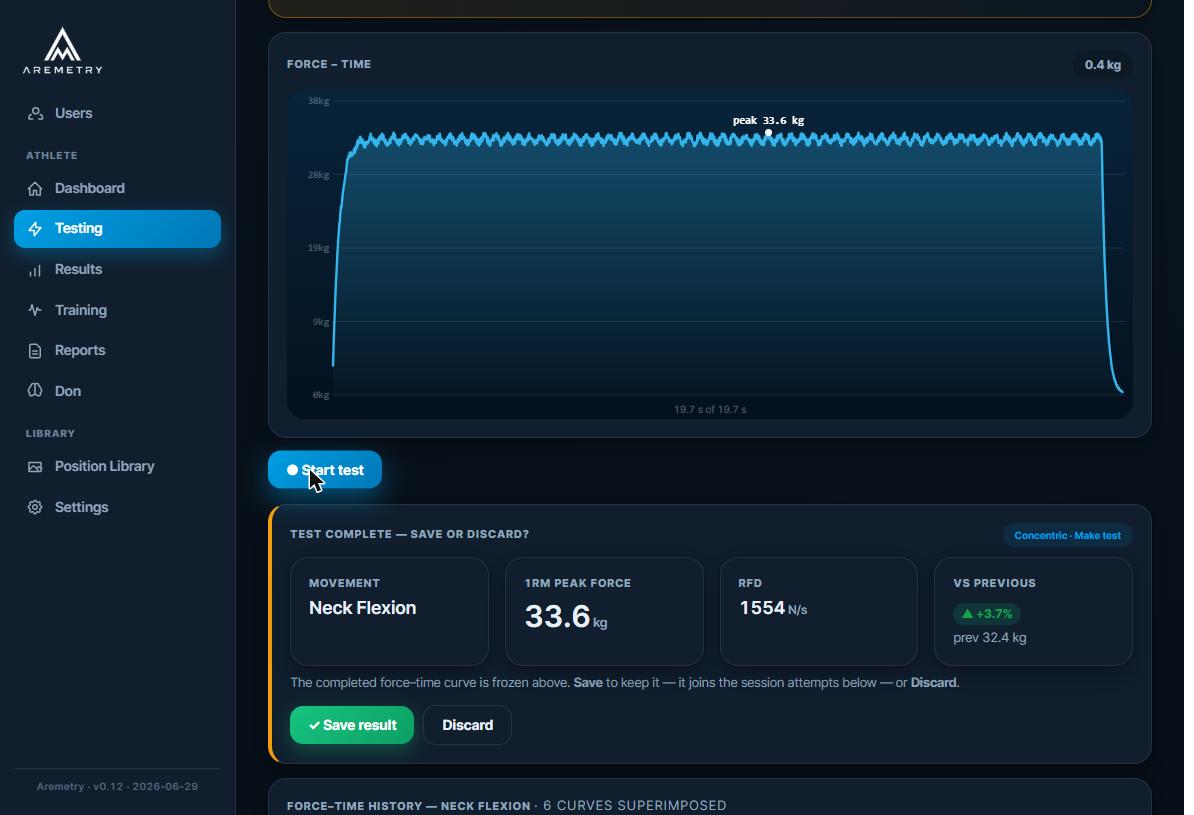Navigate to Training
1194x815 pixels.
coord(117,310)
